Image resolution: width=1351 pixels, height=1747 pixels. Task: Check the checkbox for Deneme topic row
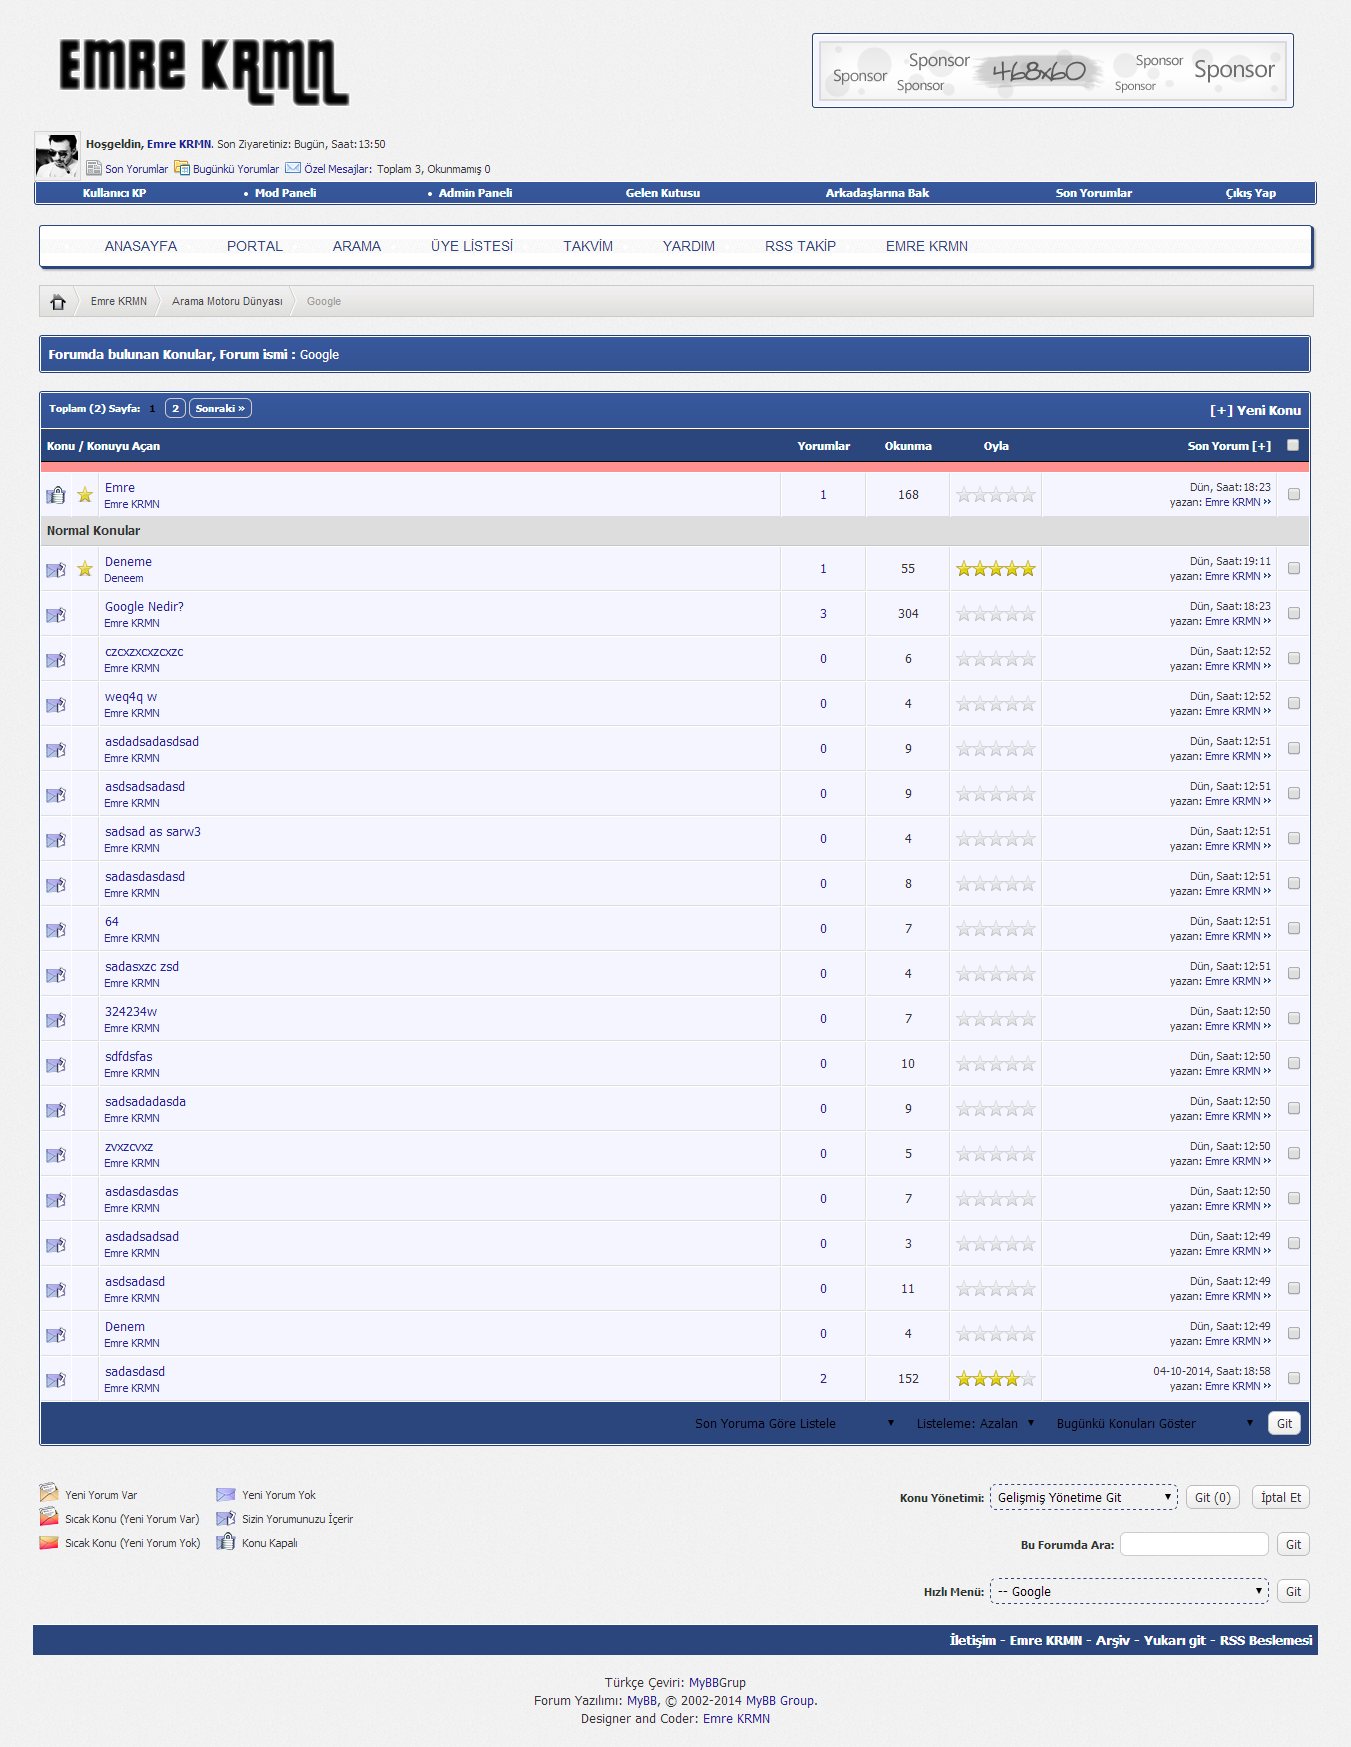pos(1294,568)
